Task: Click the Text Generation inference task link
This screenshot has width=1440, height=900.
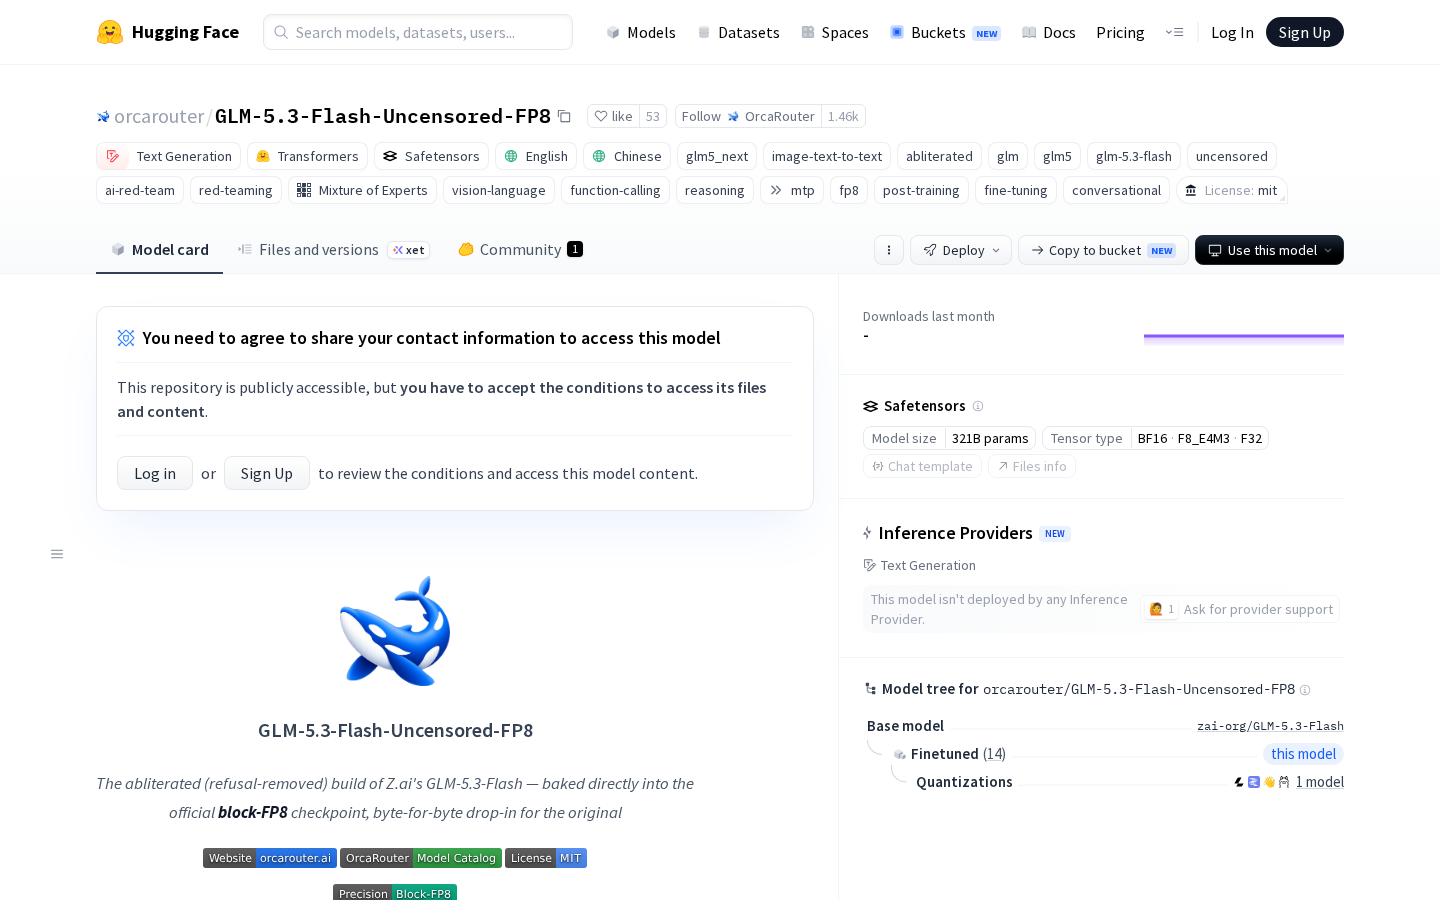Action: 920,565
